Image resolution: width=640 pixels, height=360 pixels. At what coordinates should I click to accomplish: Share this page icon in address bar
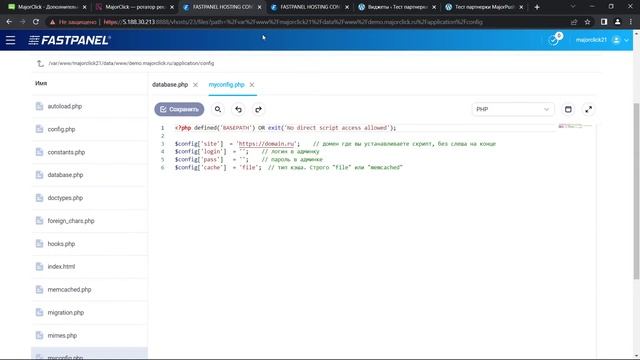pos(574,22)
